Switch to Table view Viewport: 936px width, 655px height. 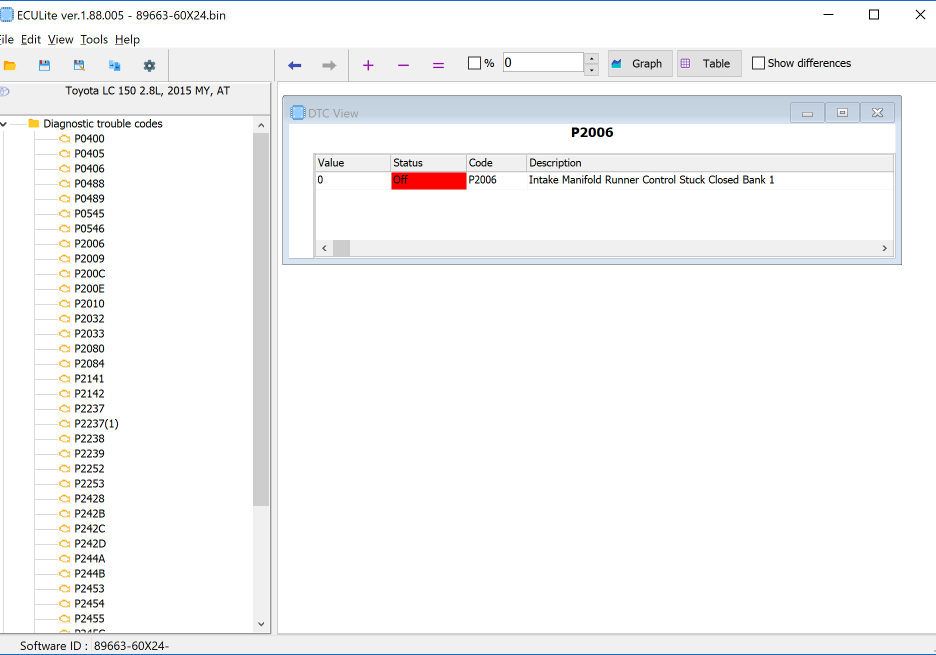(x=708, y=63)
